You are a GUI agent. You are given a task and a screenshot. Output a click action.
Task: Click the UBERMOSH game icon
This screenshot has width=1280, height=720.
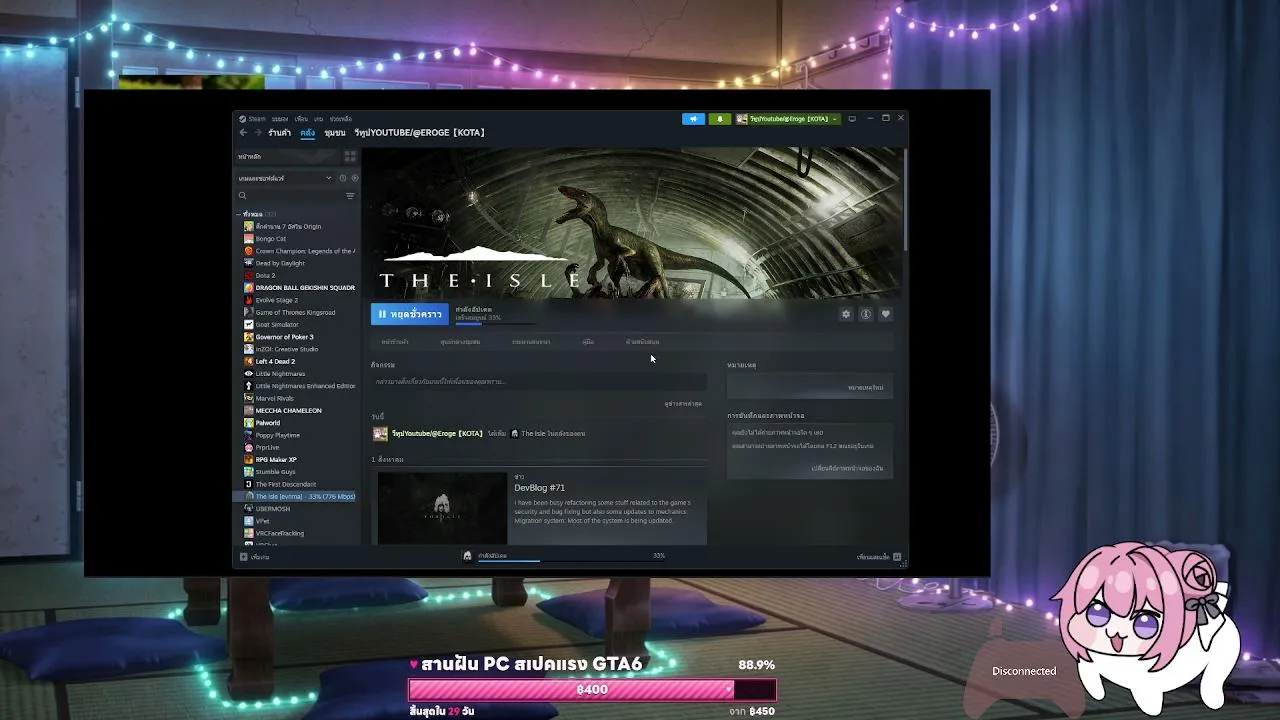[x=249, y=509]
